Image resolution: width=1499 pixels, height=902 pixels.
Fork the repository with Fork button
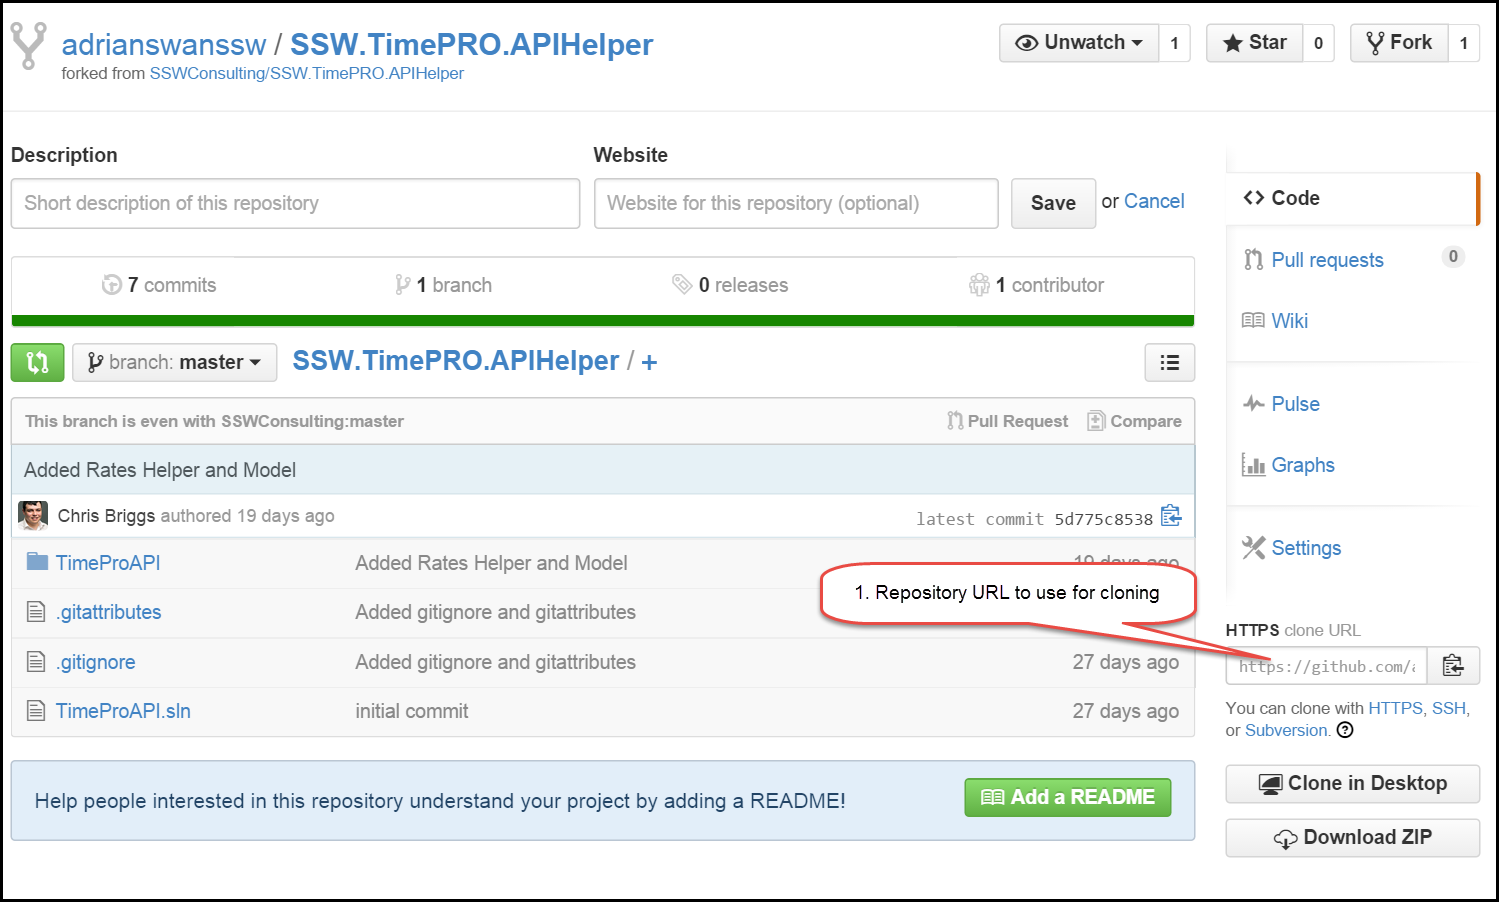coord(1399,43)
